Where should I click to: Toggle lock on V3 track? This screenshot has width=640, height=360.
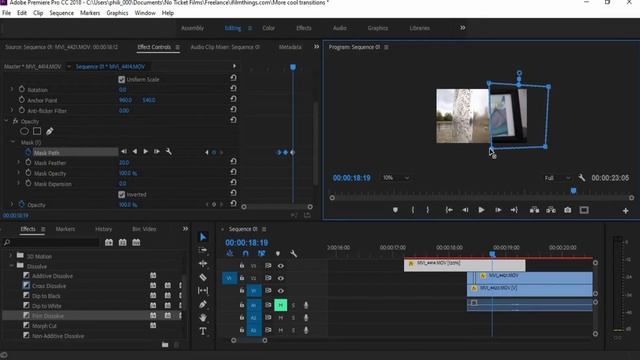[242, 266]
